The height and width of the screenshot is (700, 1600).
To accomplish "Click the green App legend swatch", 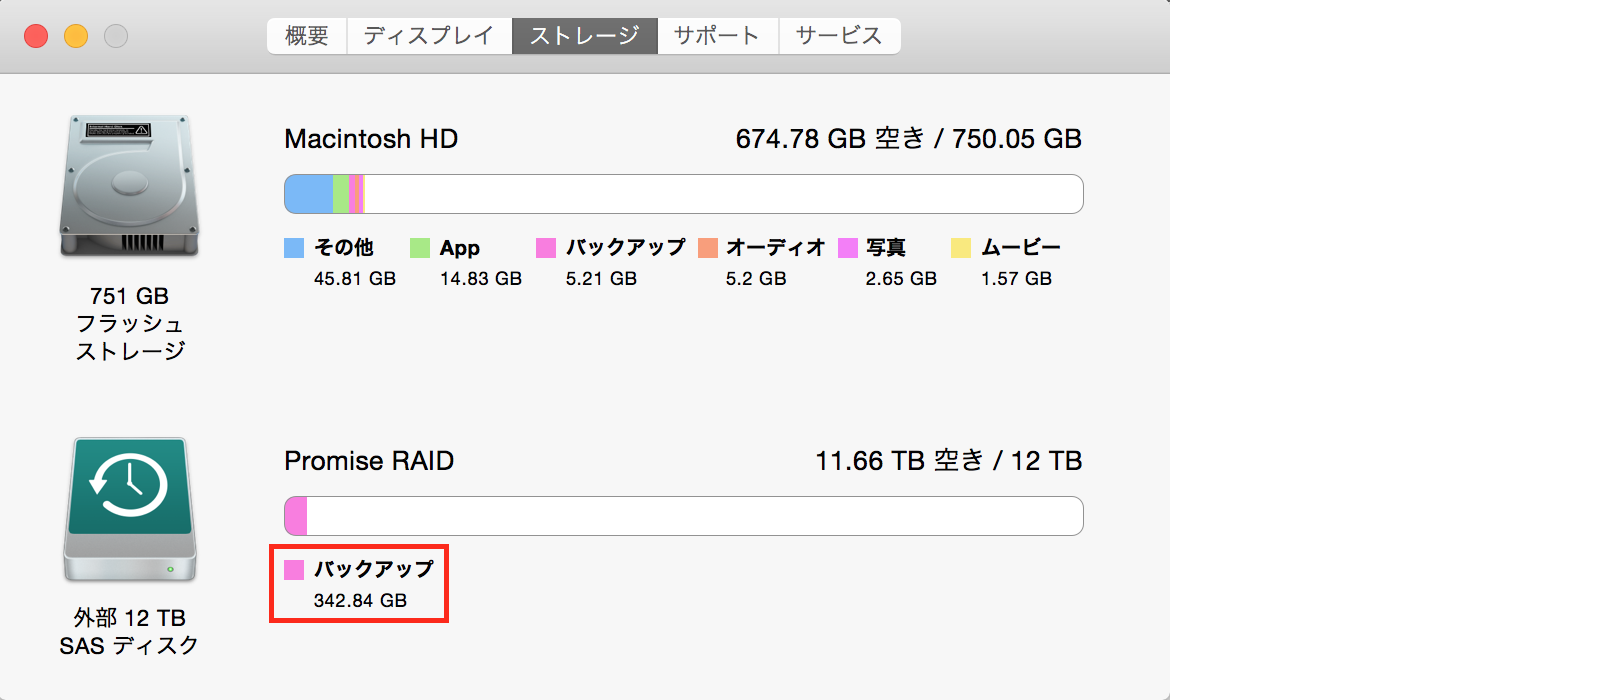I will [420, 248].
